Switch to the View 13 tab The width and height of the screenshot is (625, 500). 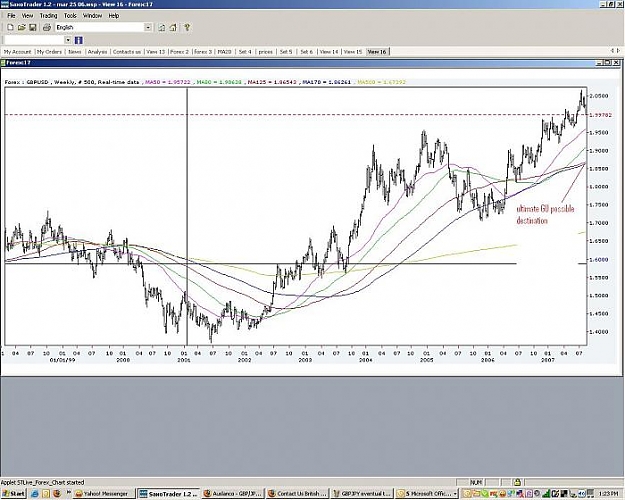pyautogui.click(x=155, y=52)
